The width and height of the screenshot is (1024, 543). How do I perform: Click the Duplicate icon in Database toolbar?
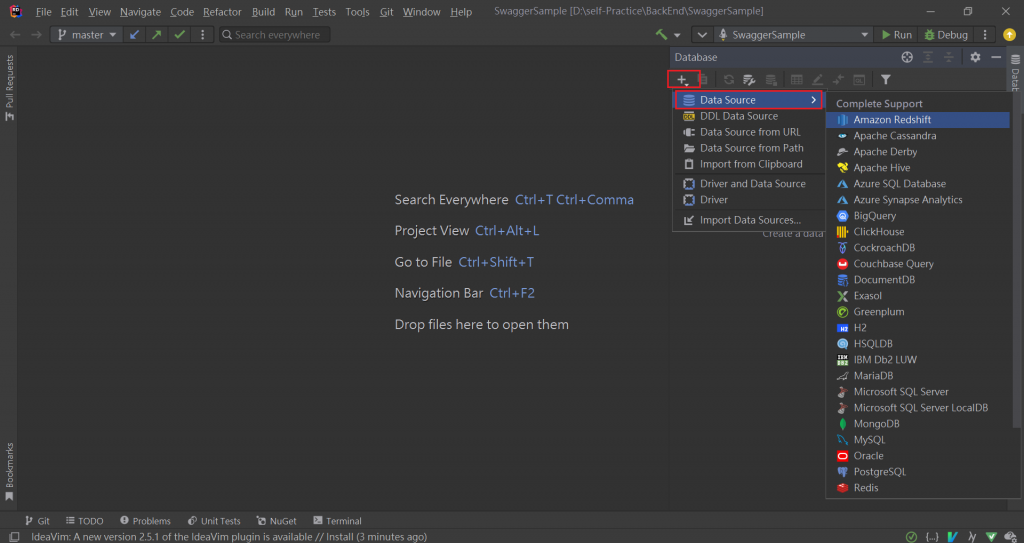pyautogui.click(x=703, y=80)
